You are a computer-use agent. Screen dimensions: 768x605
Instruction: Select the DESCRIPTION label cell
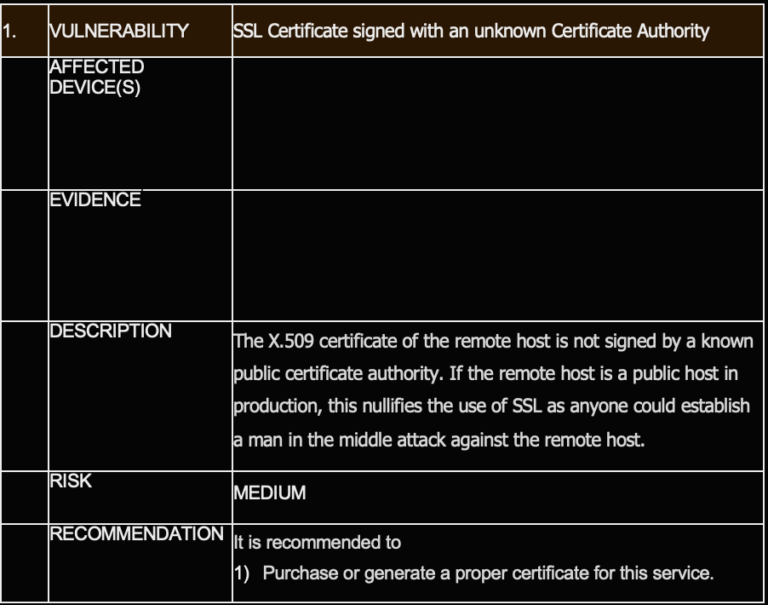click(110, 331)
